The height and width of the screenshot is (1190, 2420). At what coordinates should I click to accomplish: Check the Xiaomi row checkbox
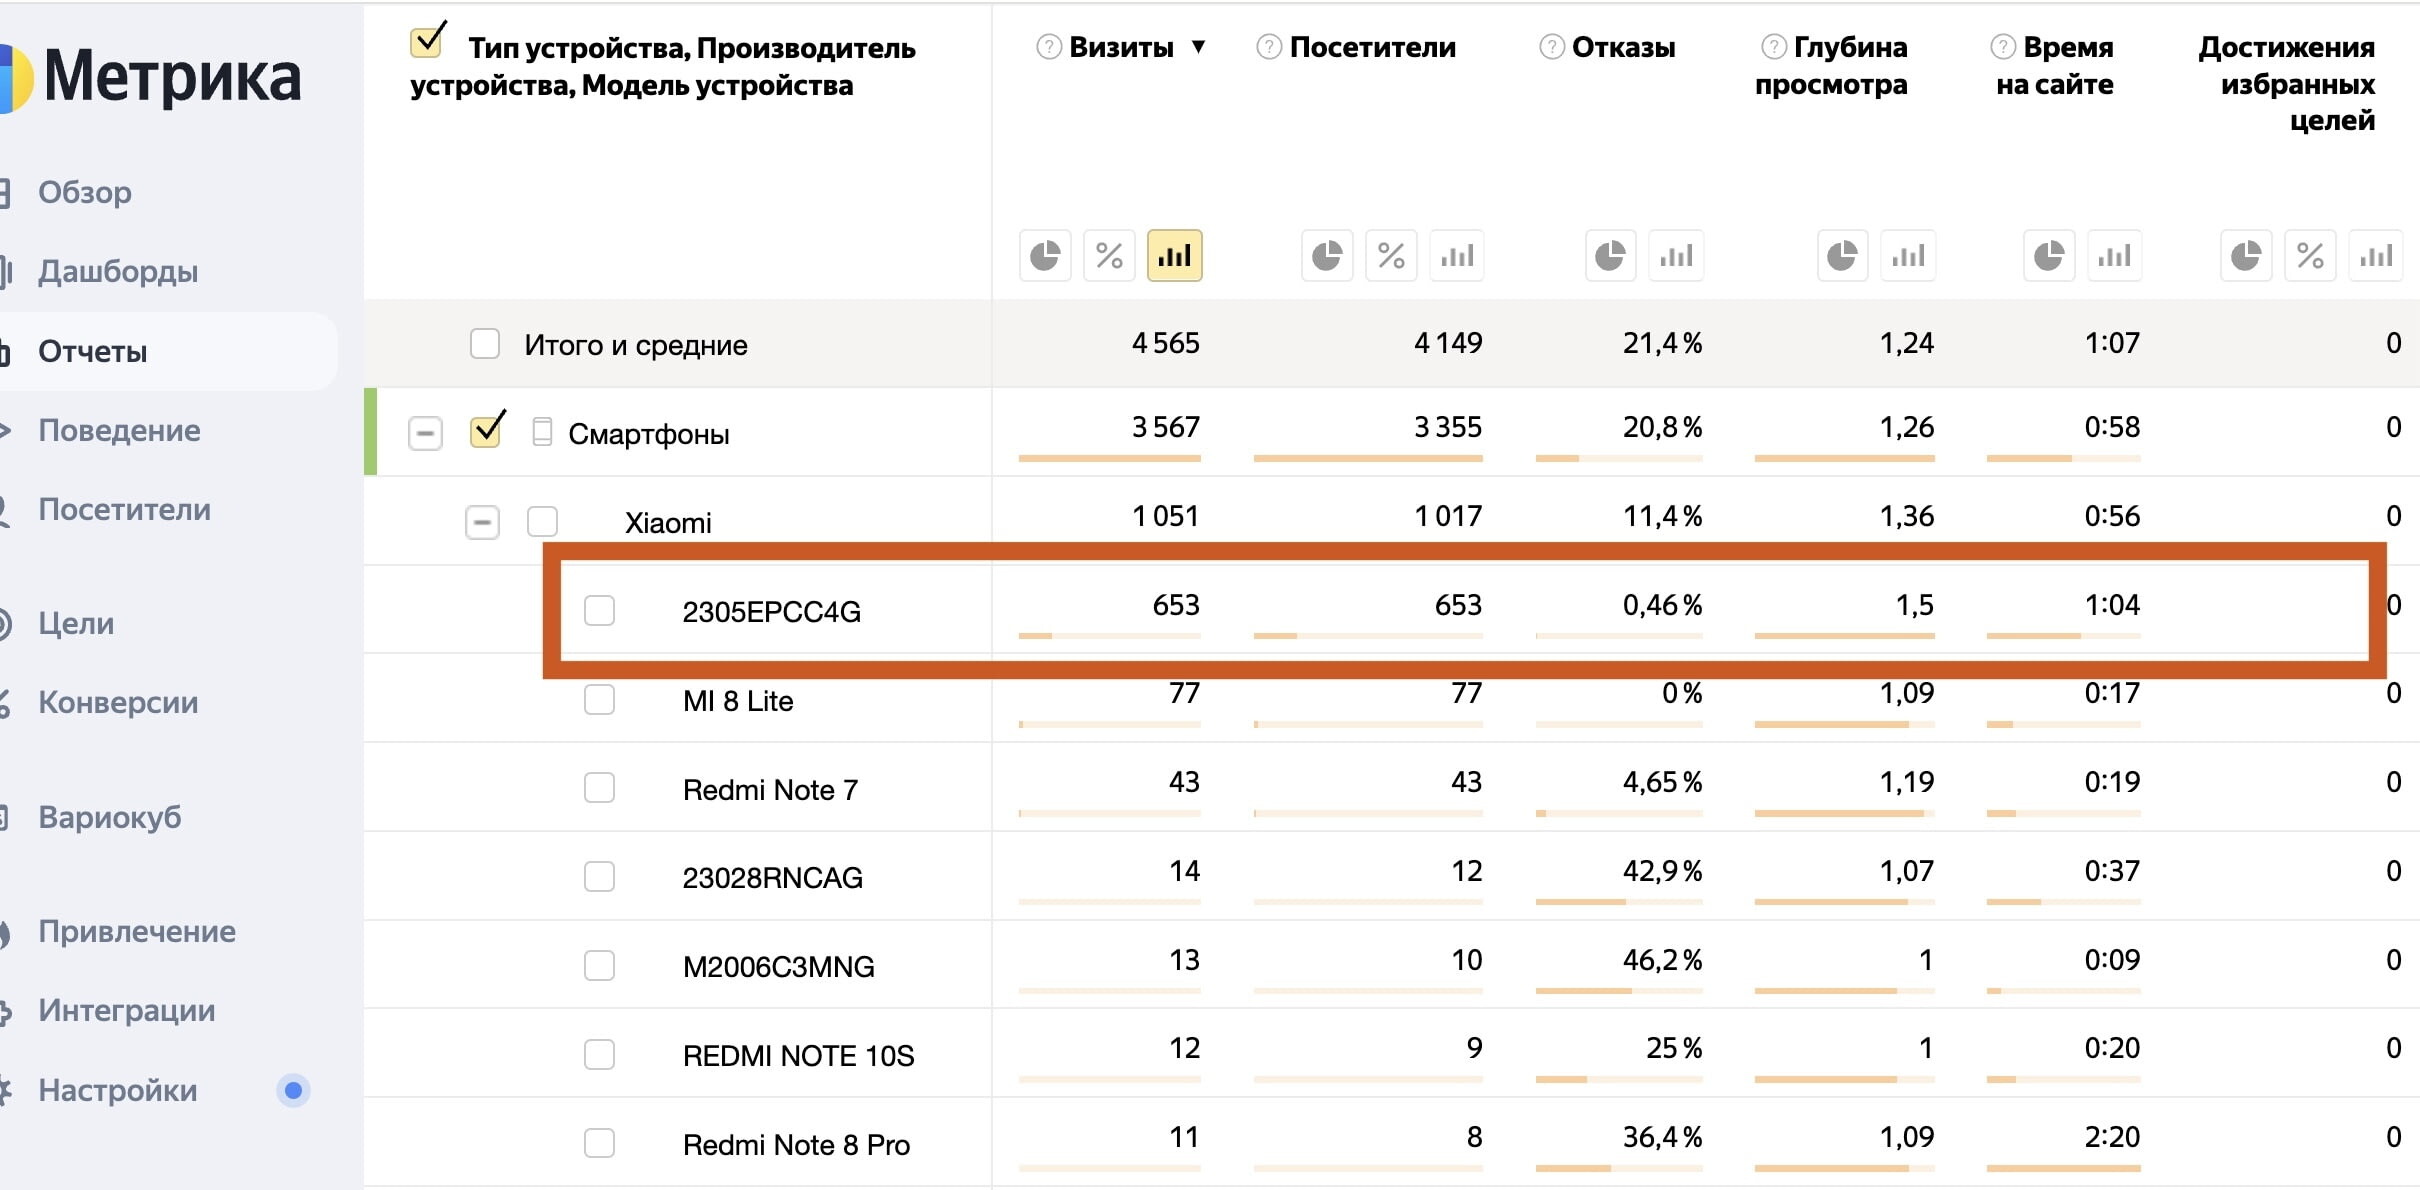click(x=542, y=521)
